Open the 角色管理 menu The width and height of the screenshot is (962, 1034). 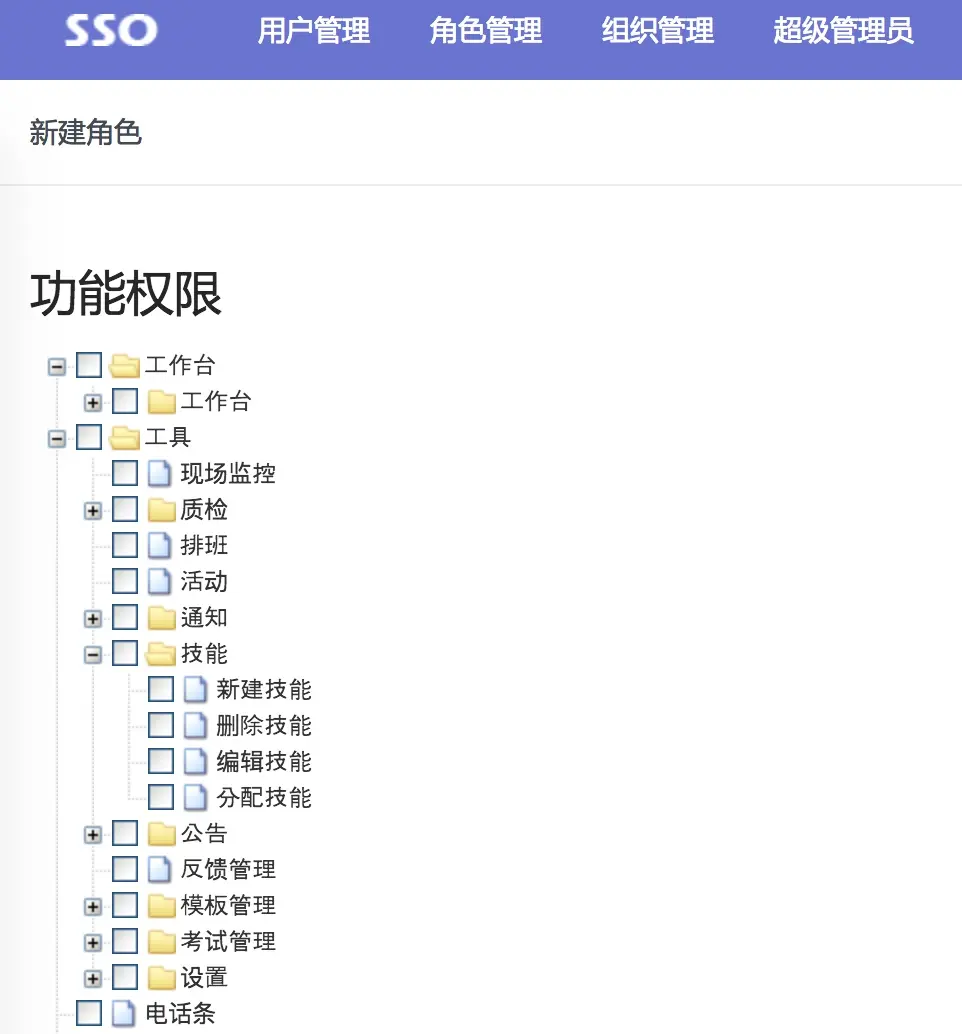486,30
